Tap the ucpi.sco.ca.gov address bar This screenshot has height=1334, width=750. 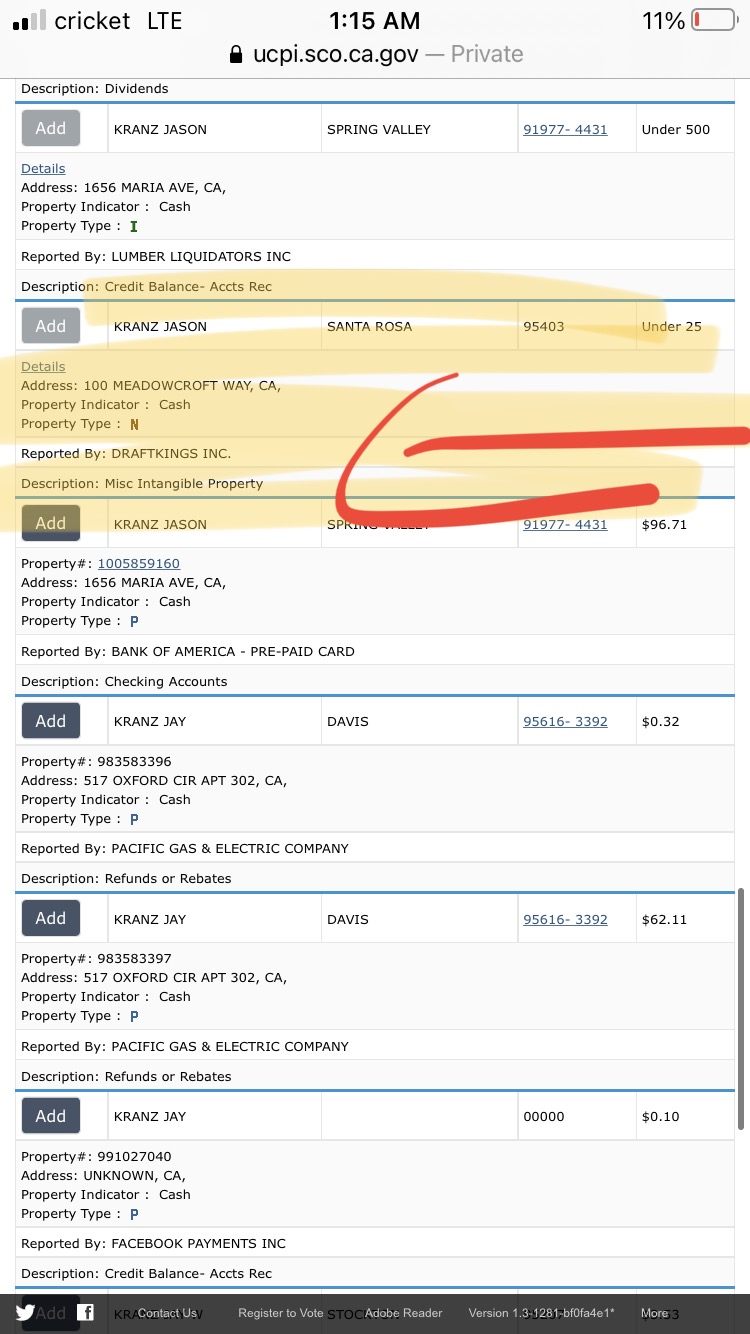(375, 54)
